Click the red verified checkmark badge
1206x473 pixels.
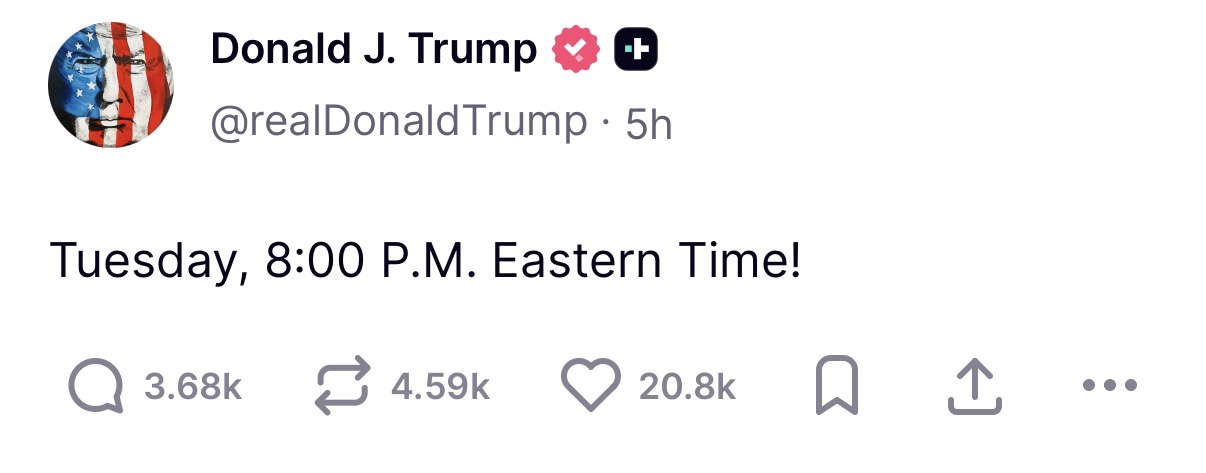point(575,50)
